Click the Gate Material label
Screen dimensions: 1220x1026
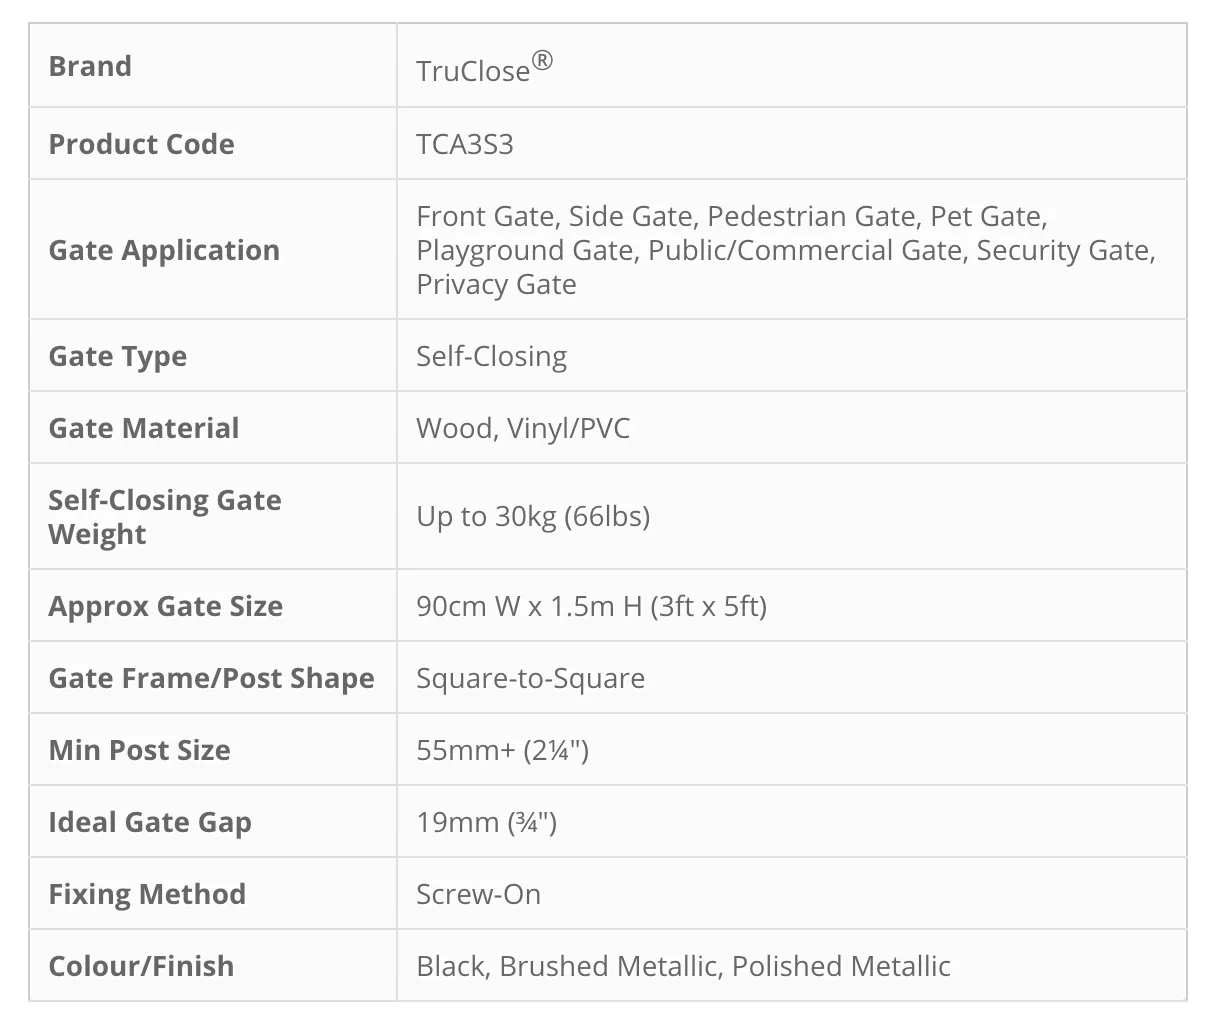point(143,428)
